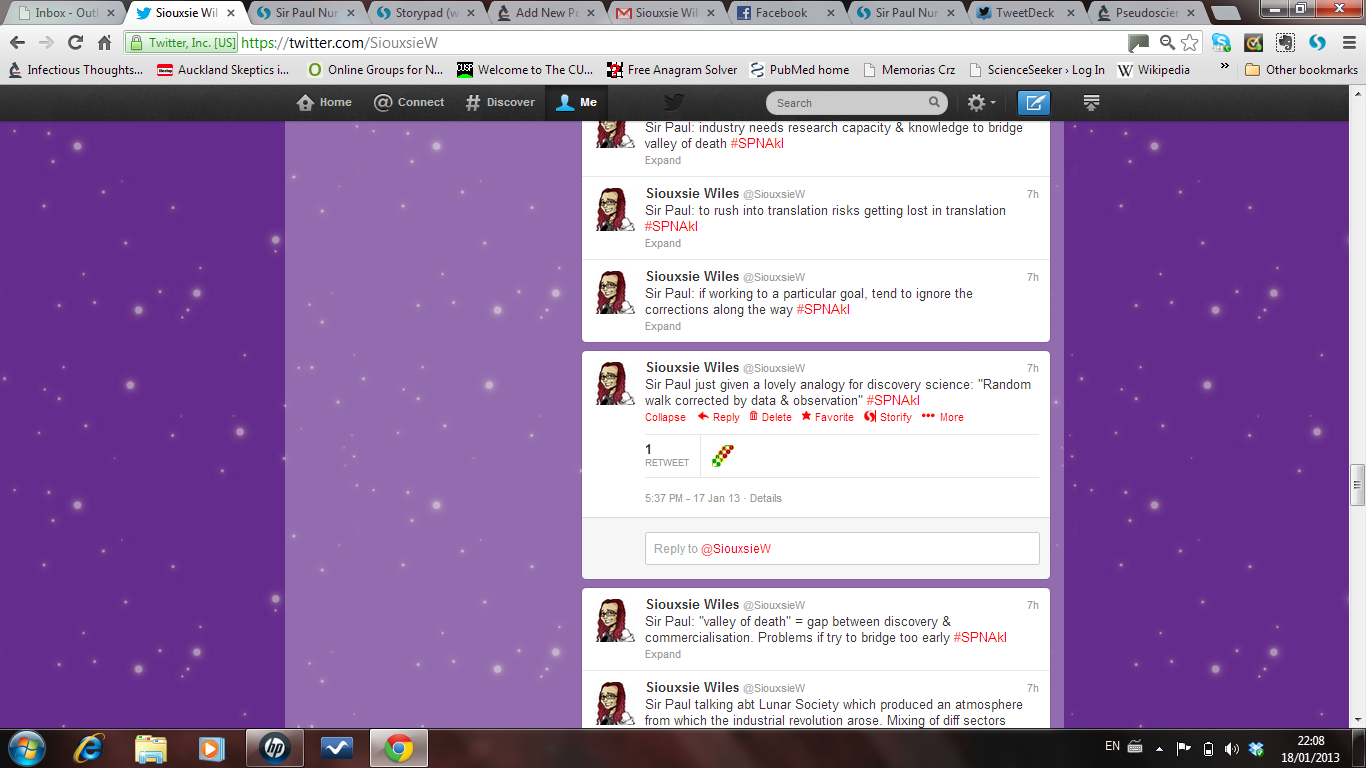Collapse the expanded tweet
Viewport: 1366px width, 768px height.
[665, 417]
